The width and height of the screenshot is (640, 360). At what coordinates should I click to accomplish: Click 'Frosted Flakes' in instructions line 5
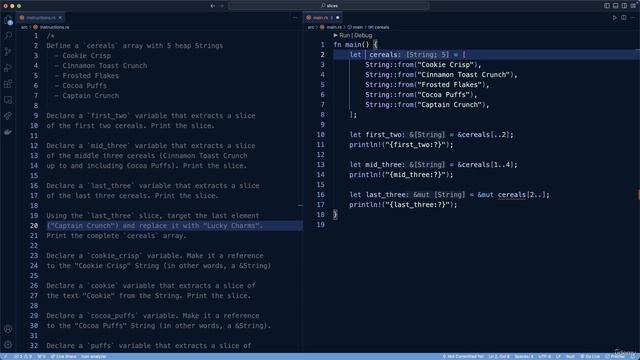(x=91, y=76)
